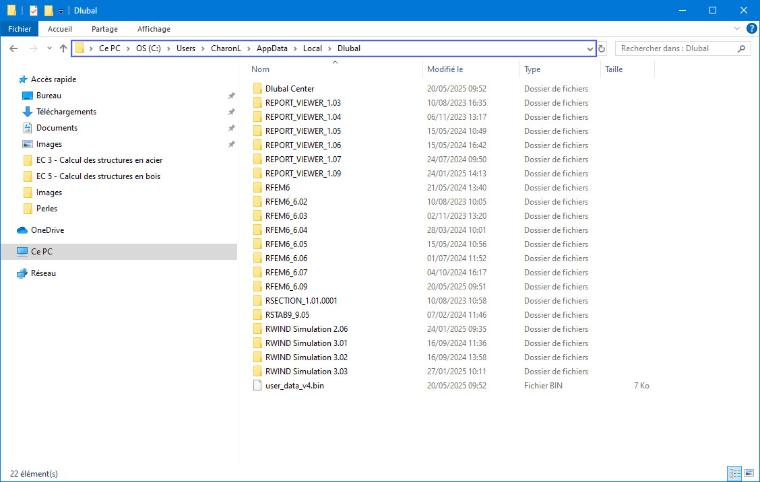Click the RFEM6 folder icon
This screenshot has height=482, width=760.
257,188
